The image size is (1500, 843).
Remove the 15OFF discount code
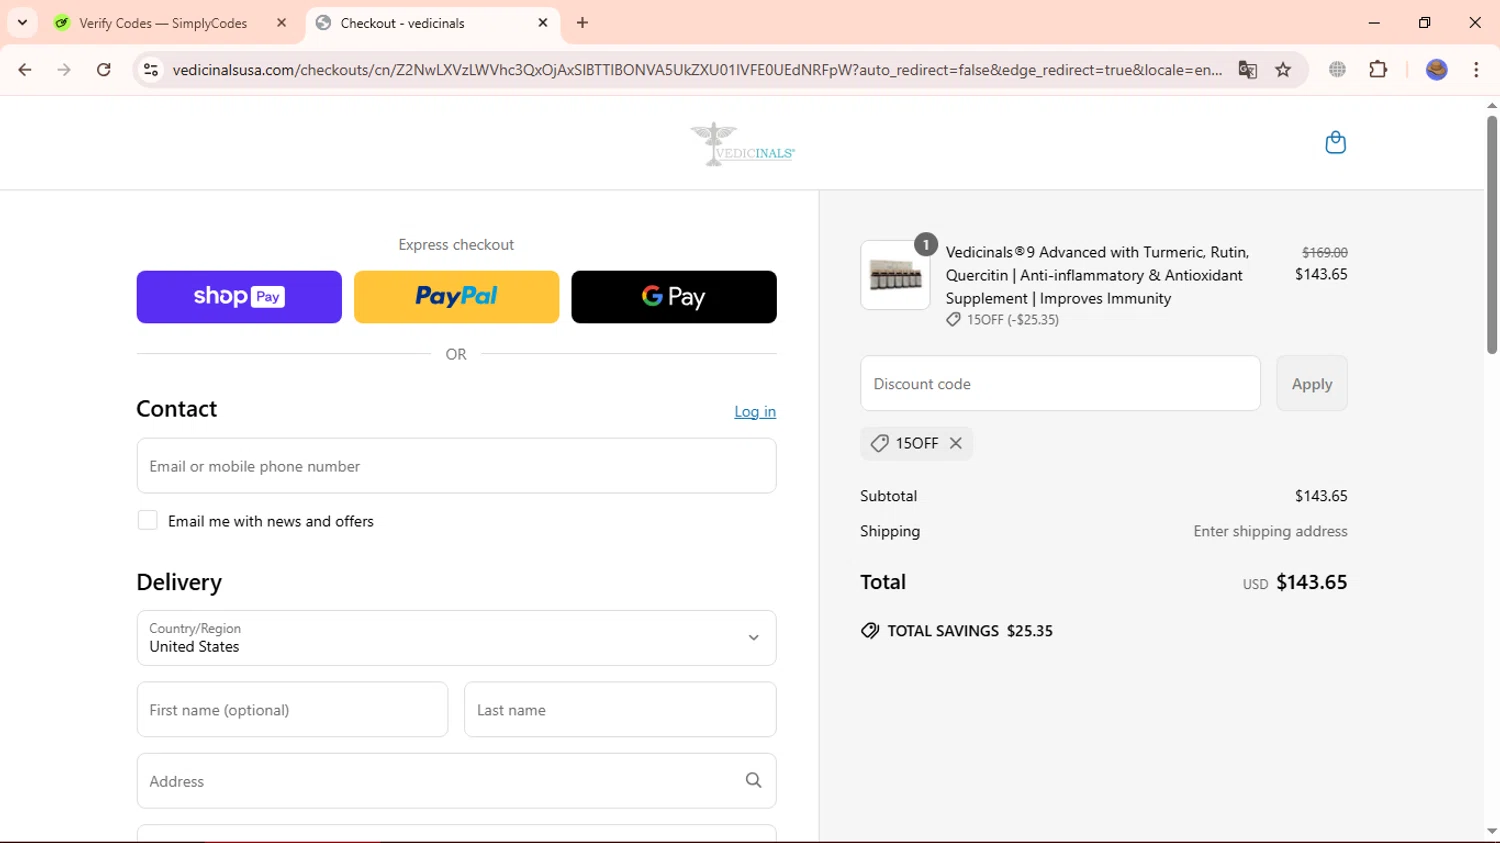956,443
